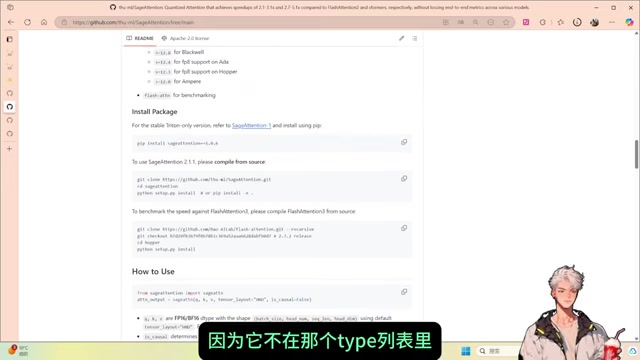The width and height of the screenshot is (640, 360).
Task: Open the favorites list icon
Action: [561, 22]
